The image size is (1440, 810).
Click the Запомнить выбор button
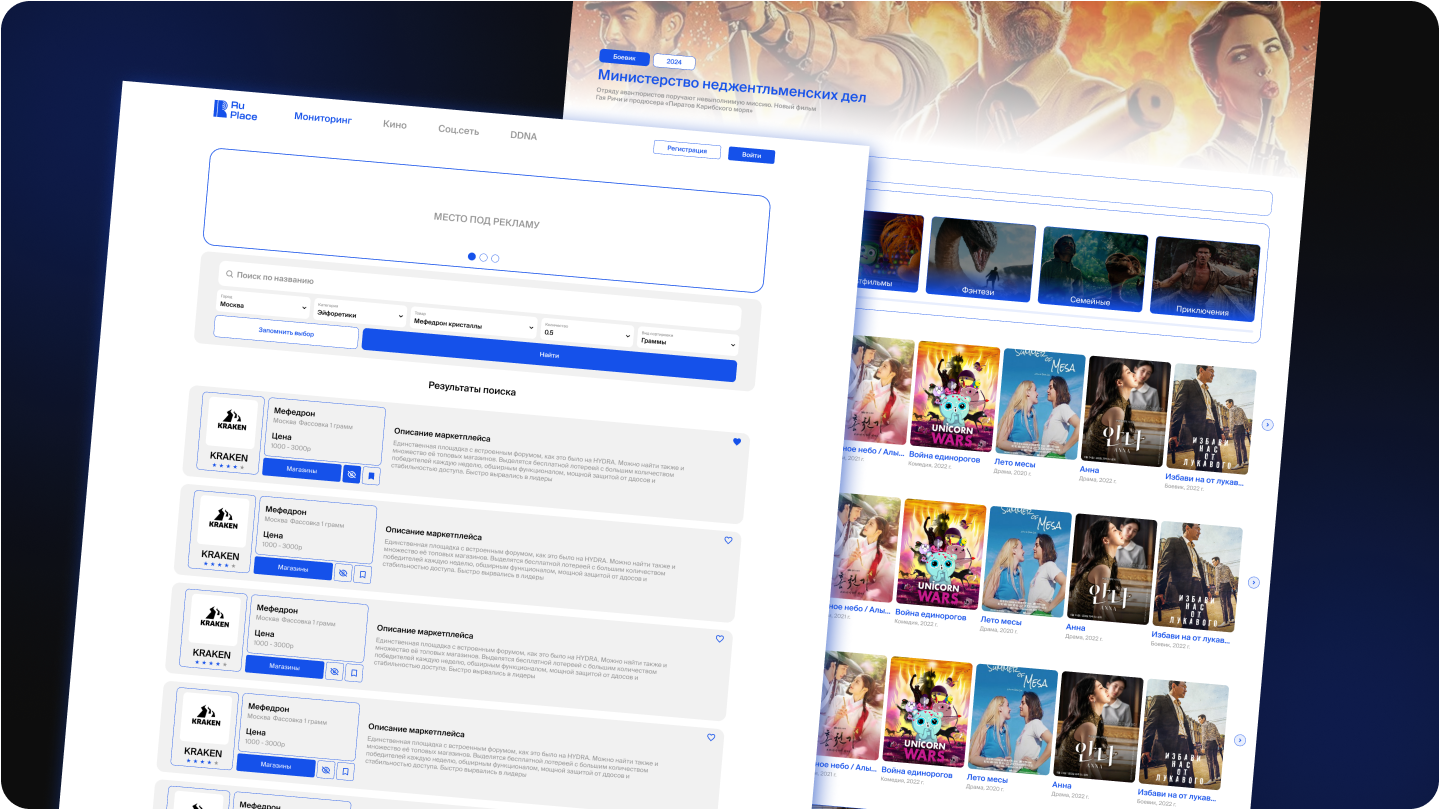(x=286, y=332)
